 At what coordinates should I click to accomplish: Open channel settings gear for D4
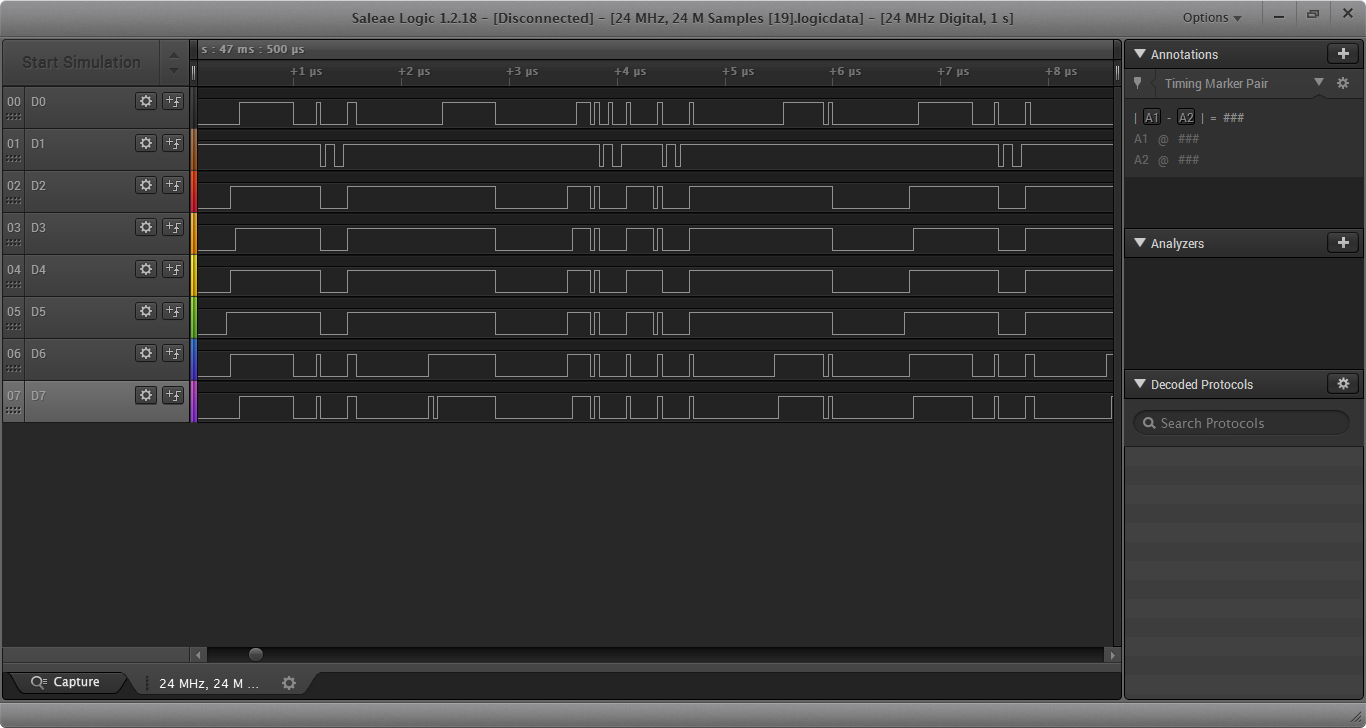(146, 269)
